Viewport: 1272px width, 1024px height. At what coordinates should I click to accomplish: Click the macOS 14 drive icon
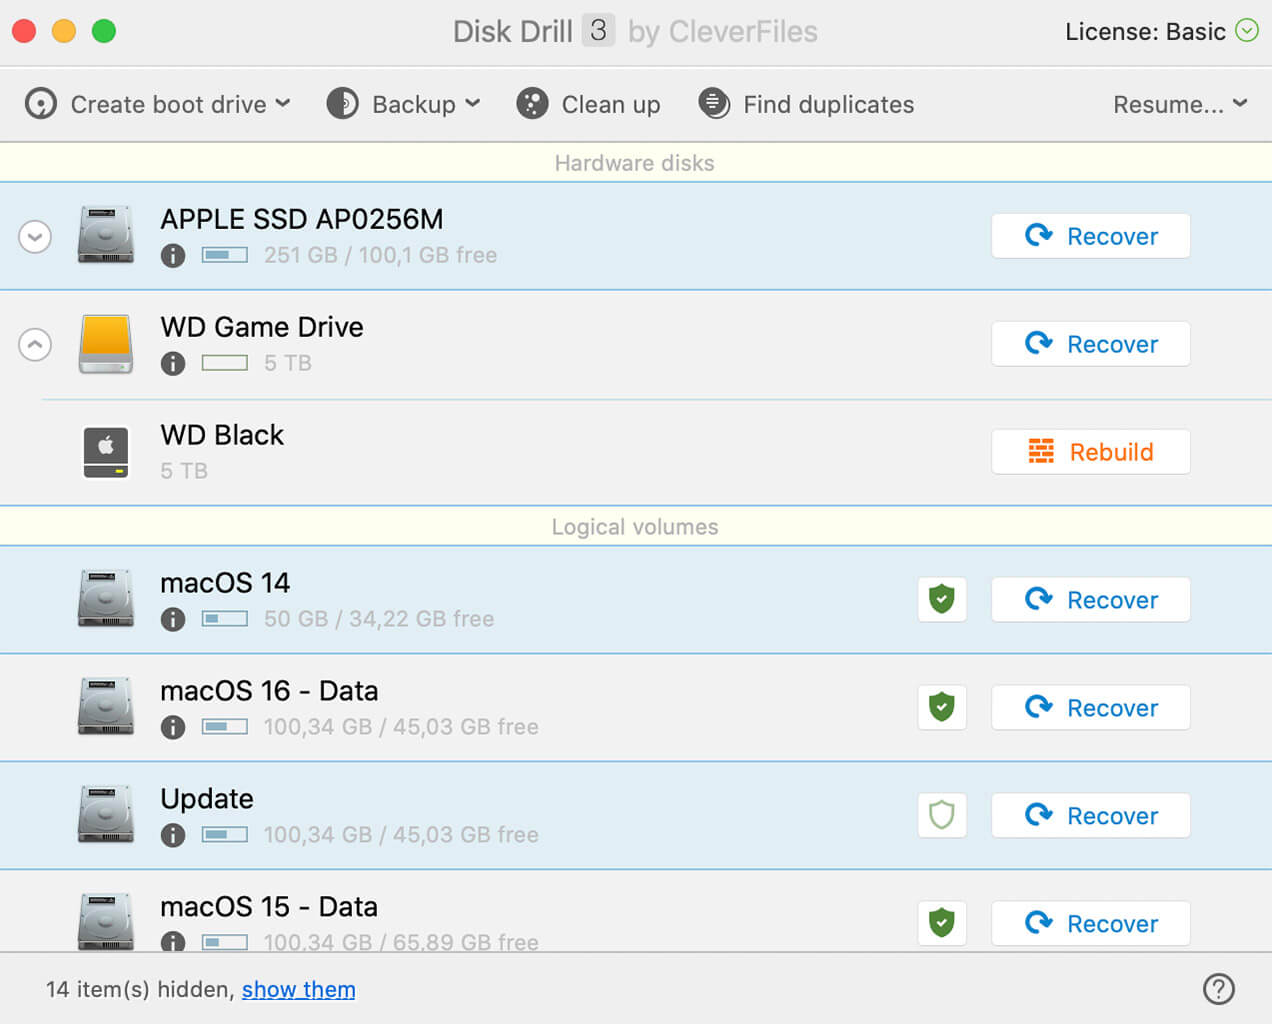pyautogui.click(x=106, y=598)
